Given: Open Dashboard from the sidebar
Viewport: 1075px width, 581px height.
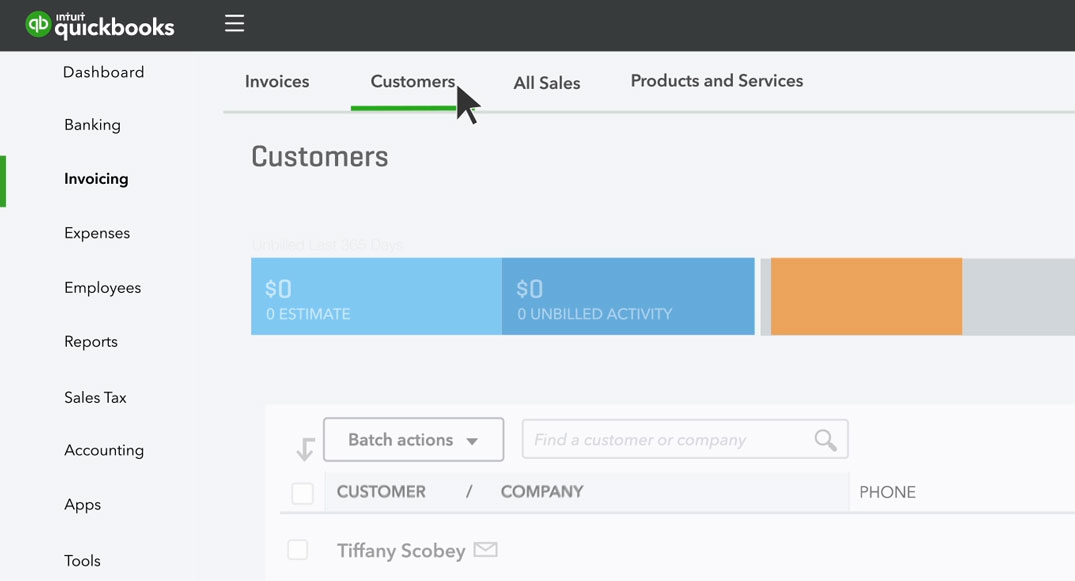Looking at the screenshot, I should [103, 72].
